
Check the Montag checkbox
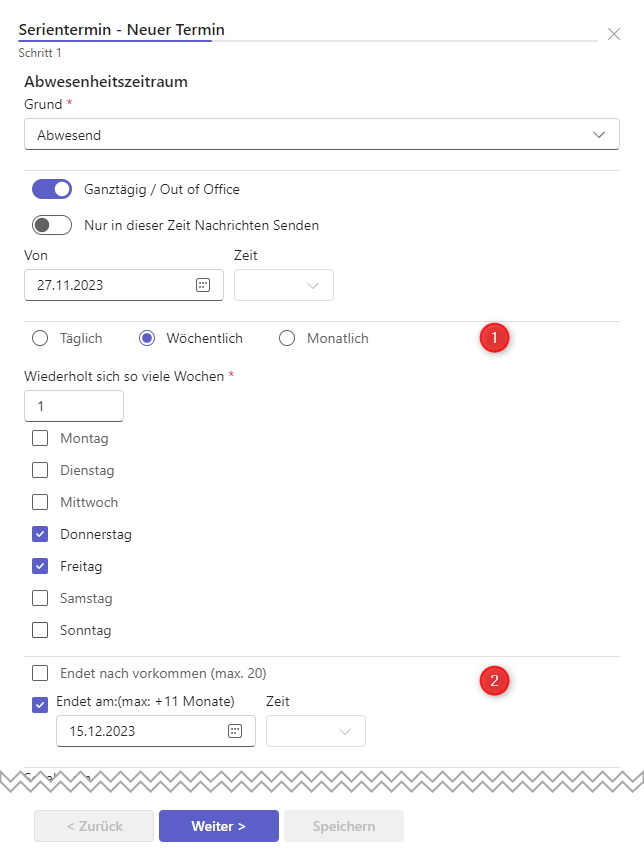pos(40,438)
